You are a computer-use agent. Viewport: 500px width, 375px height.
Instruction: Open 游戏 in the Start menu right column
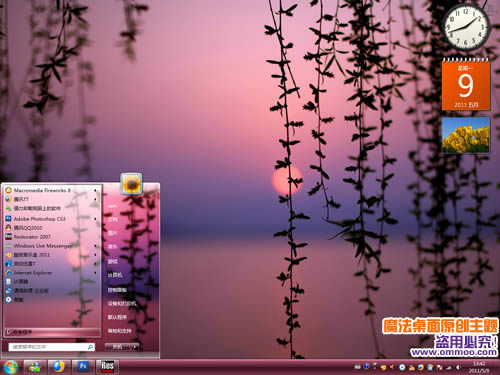click(113, 261)
